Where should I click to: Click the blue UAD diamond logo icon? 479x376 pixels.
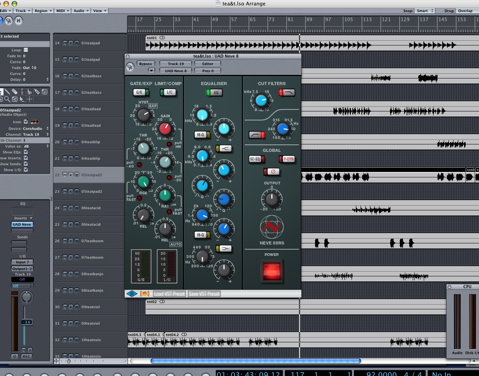click(x=132, y=294)
